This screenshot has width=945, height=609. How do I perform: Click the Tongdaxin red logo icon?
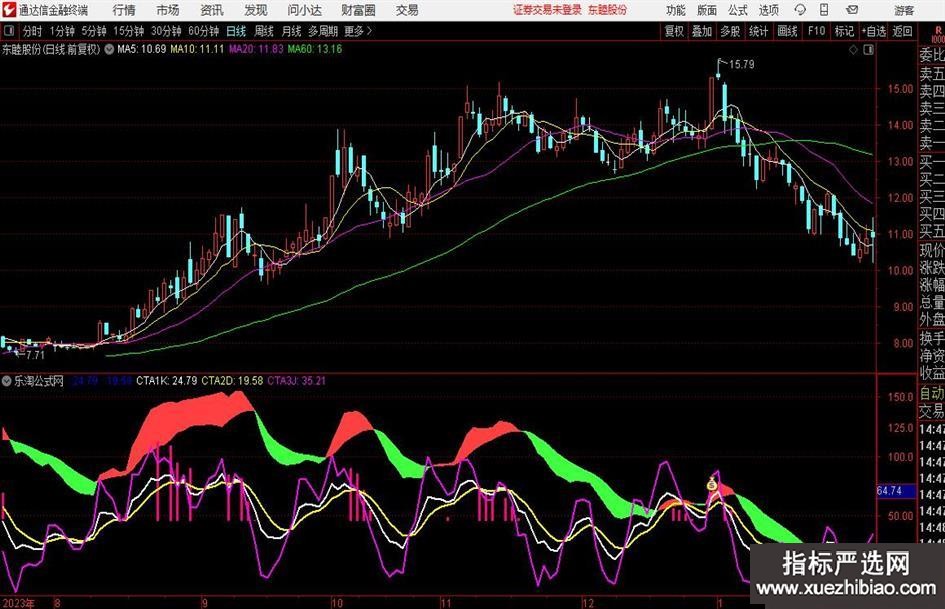click(9, 10)
